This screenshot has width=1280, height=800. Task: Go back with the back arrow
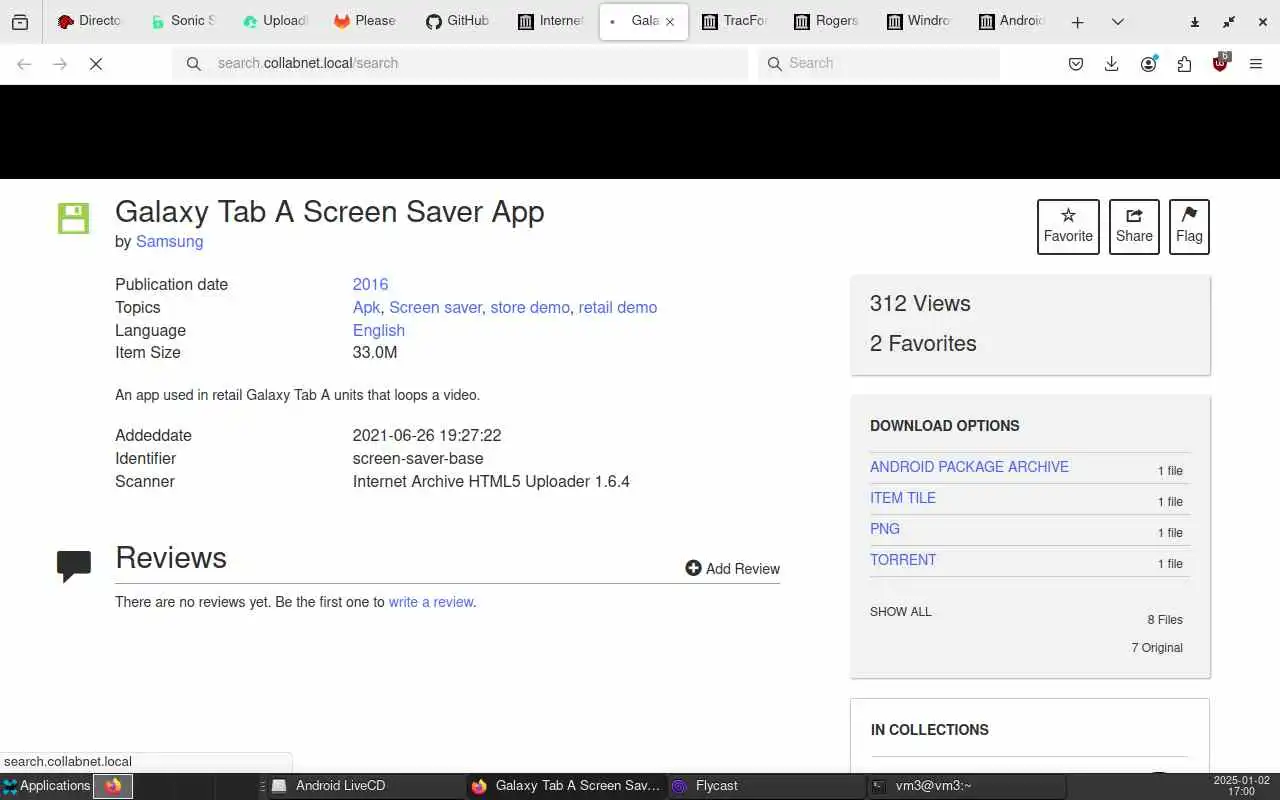(x=24, y=64)
